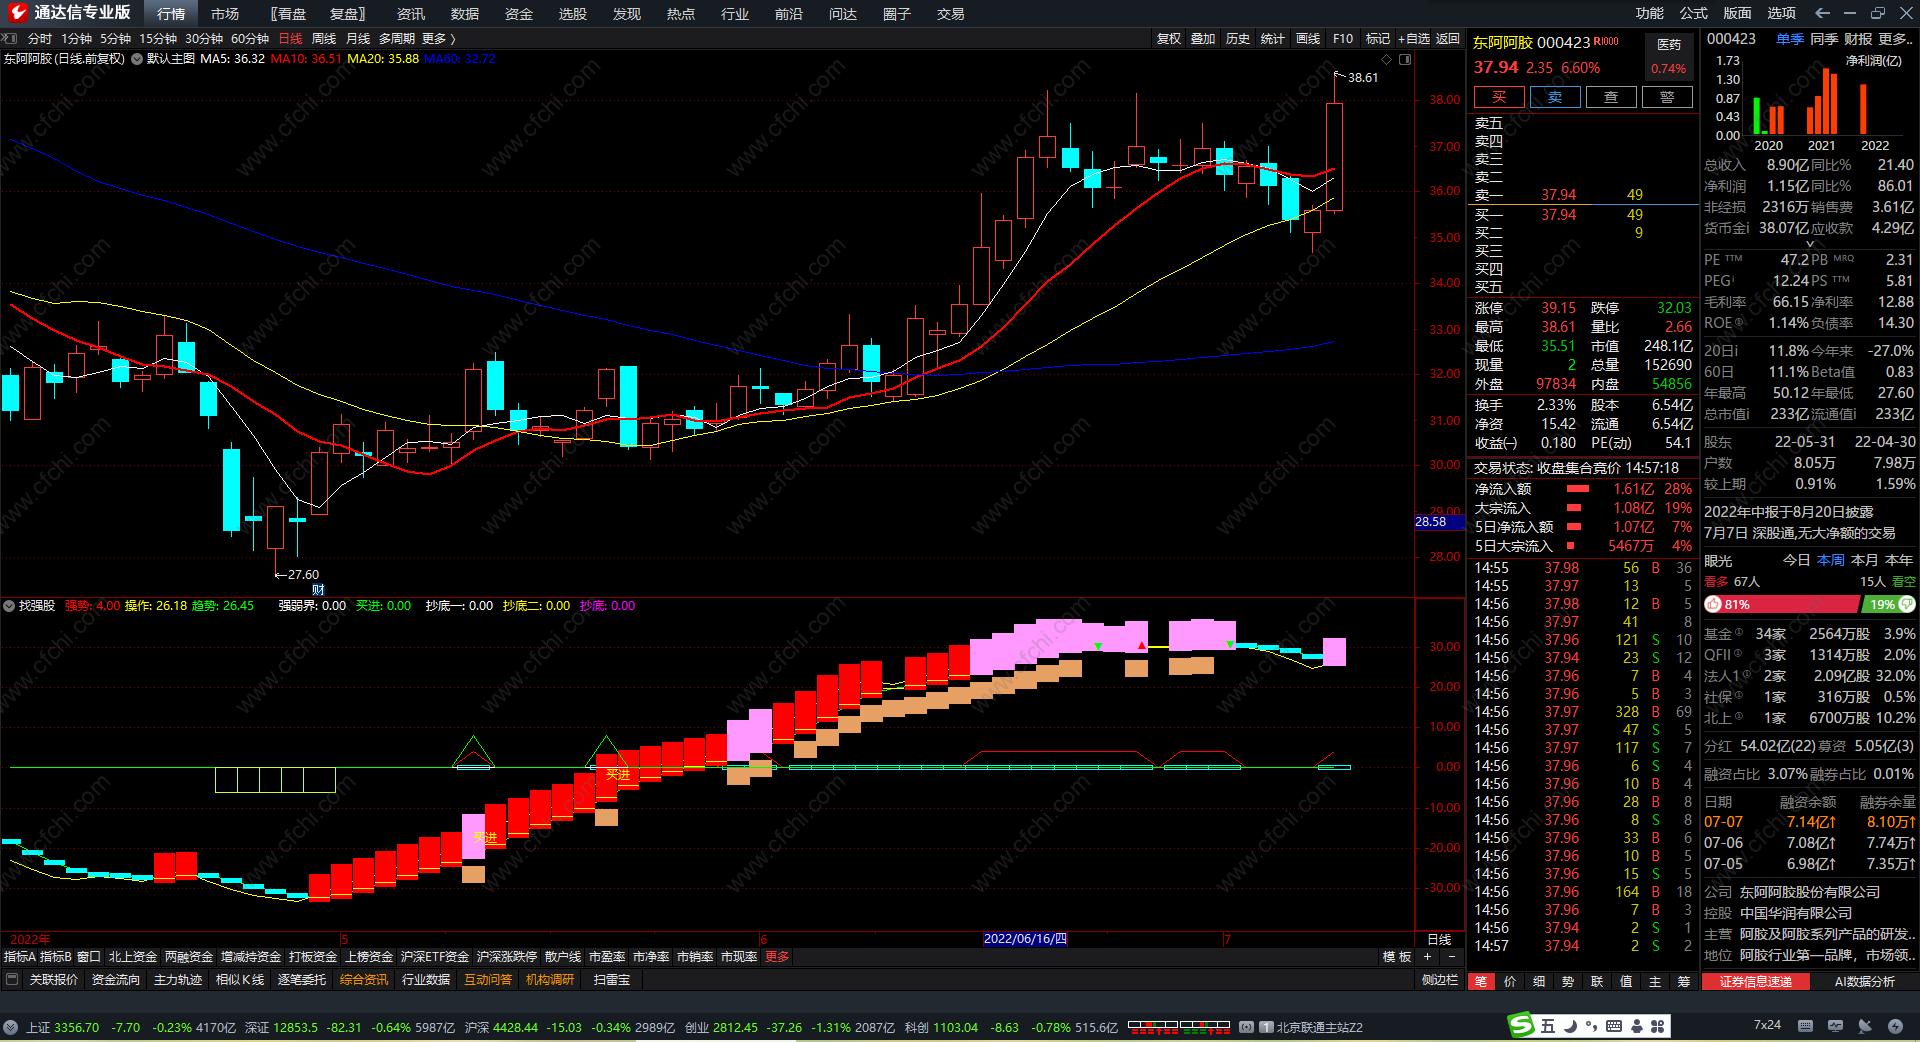Click the blue 卖 sell button
Screen dimensions: 1920x1042
pos(1555,97)
